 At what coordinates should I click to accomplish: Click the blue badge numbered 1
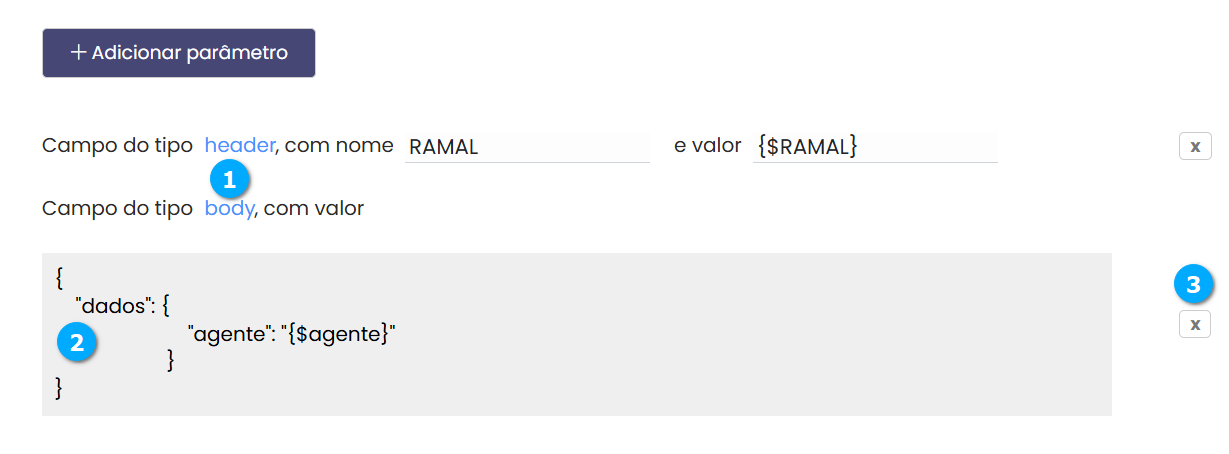click(229, 180)
